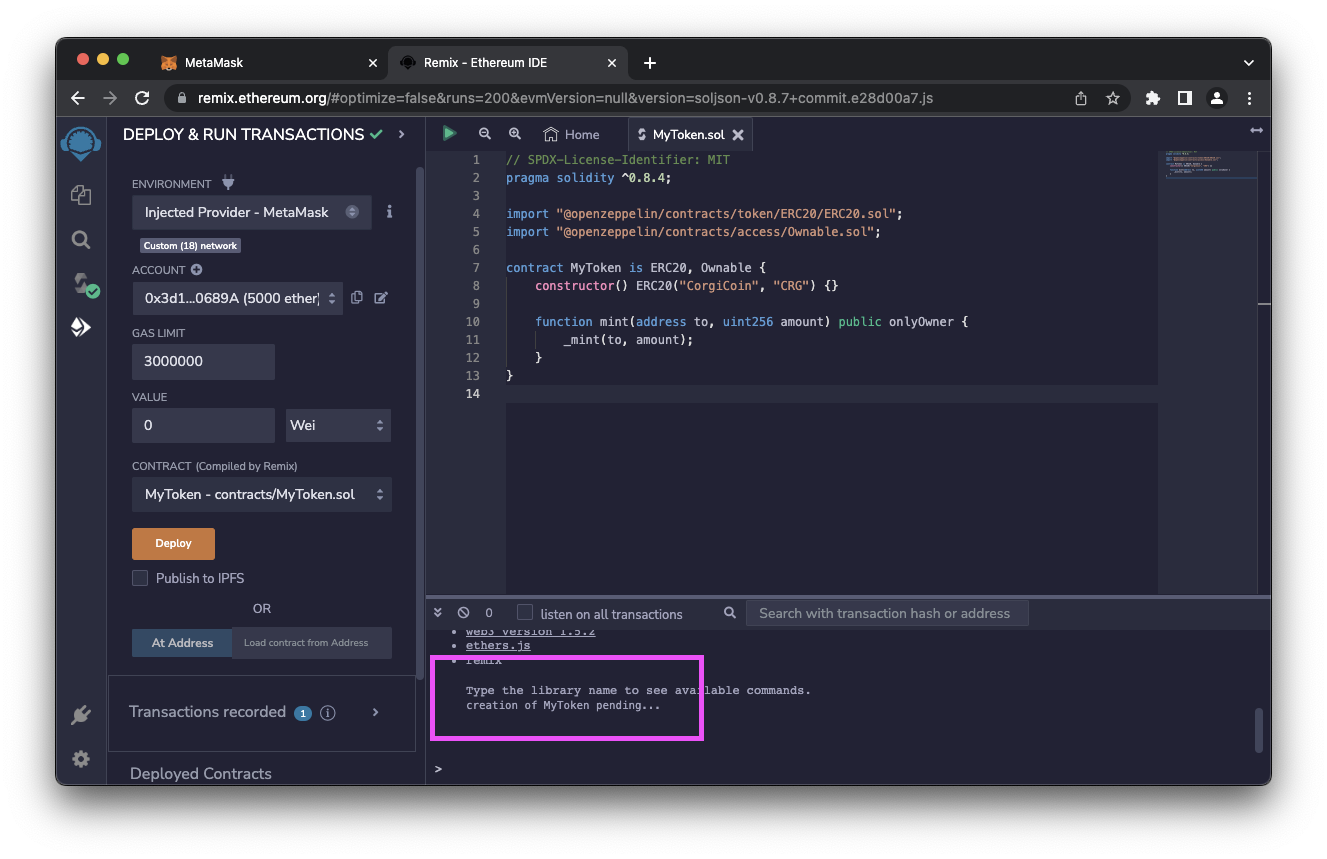
Task: Click pending transactions counter 0
Action: tap(489, 613)
